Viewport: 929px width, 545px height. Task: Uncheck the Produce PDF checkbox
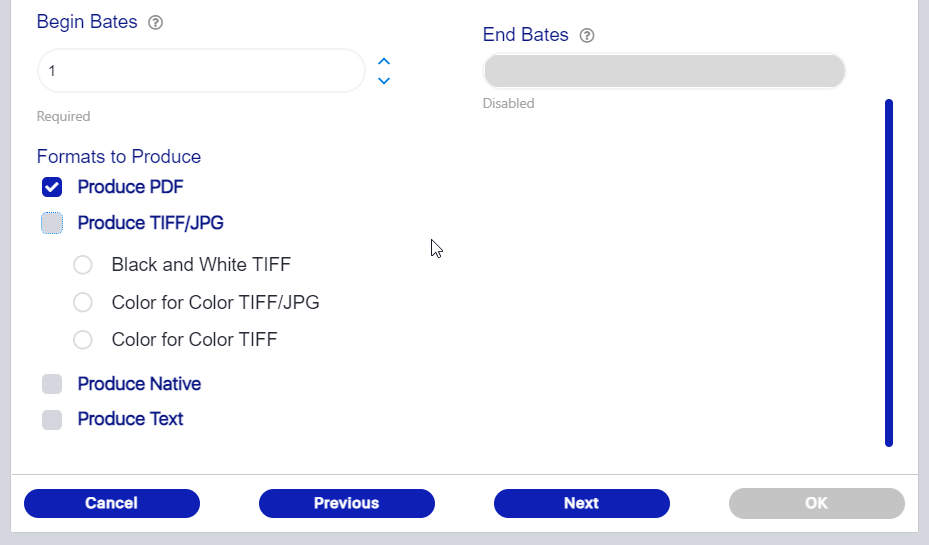(x=52, y=187)
